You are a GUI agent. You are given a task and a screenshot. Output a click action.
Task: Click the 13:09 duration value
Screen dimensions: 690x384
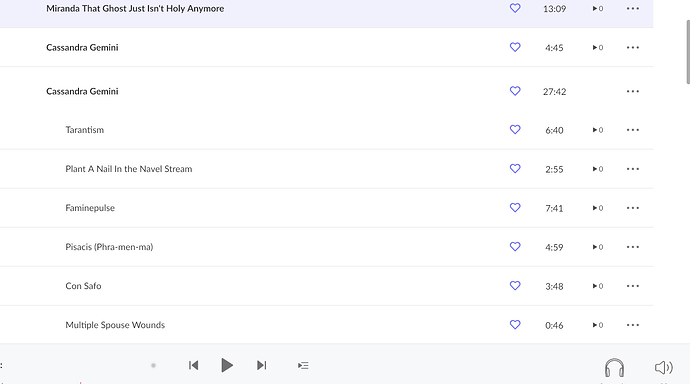554,9
